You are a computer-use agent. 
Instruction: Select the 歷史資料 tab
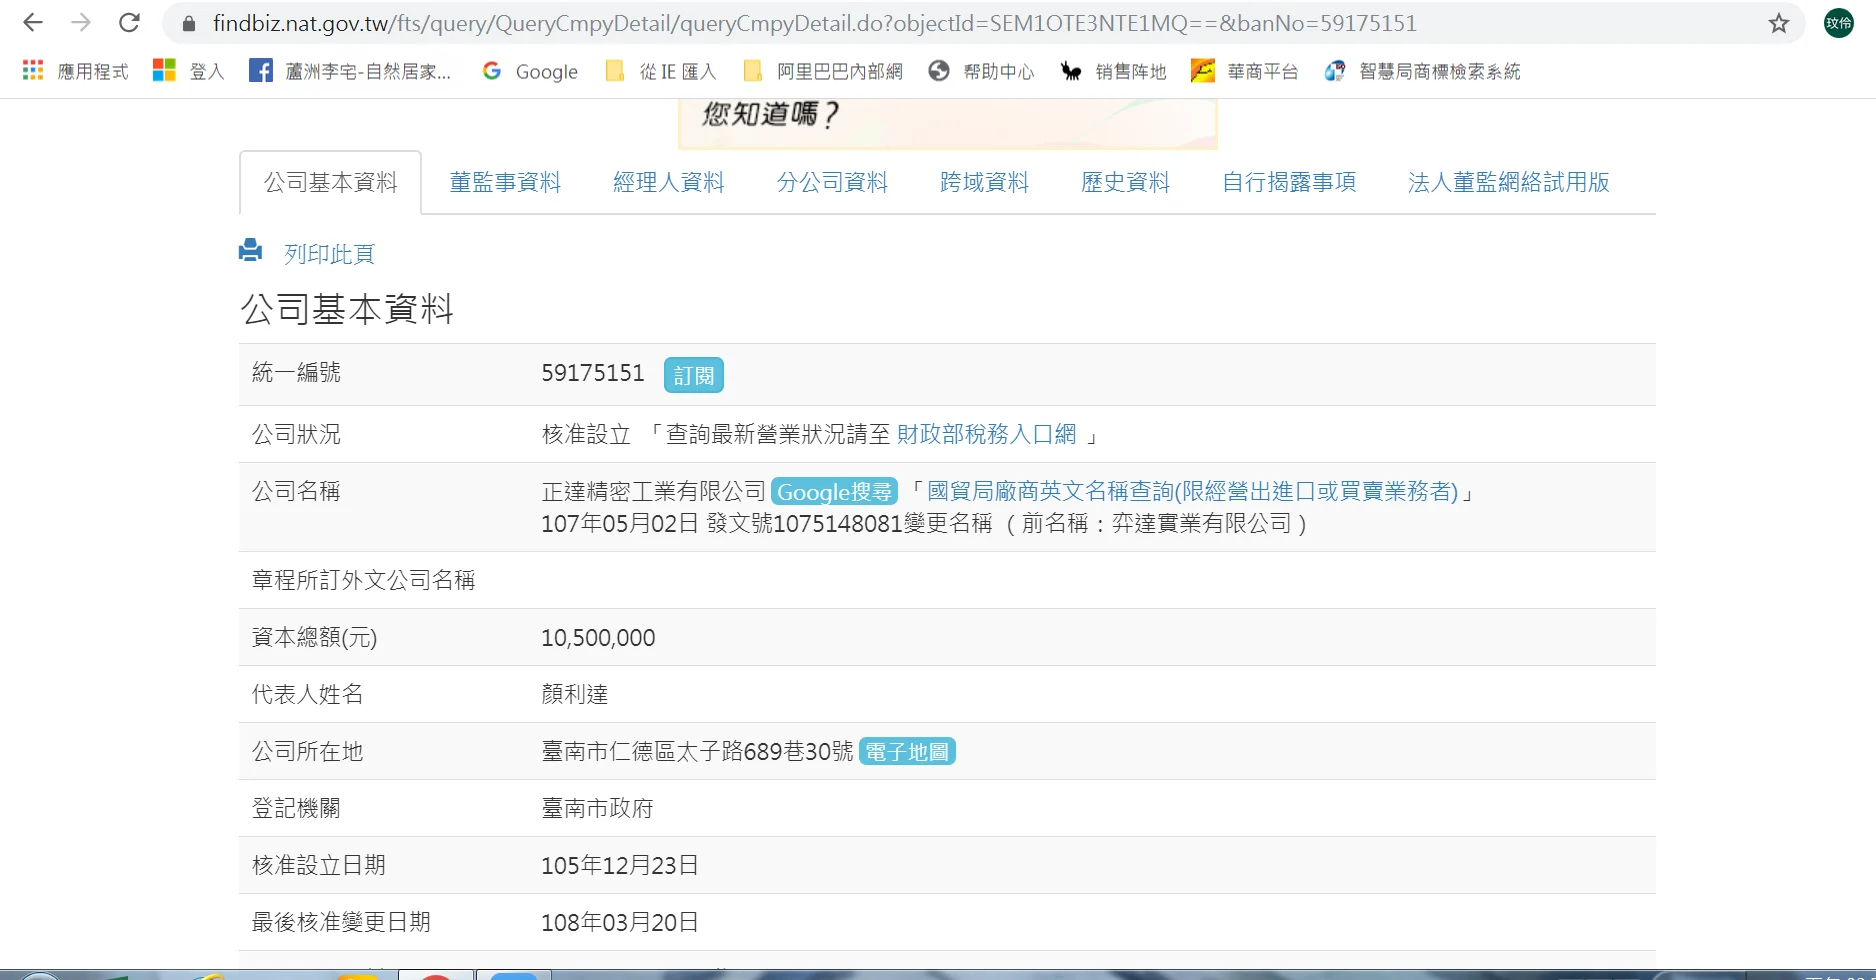pyautogui.click(x=1125, y=182)
